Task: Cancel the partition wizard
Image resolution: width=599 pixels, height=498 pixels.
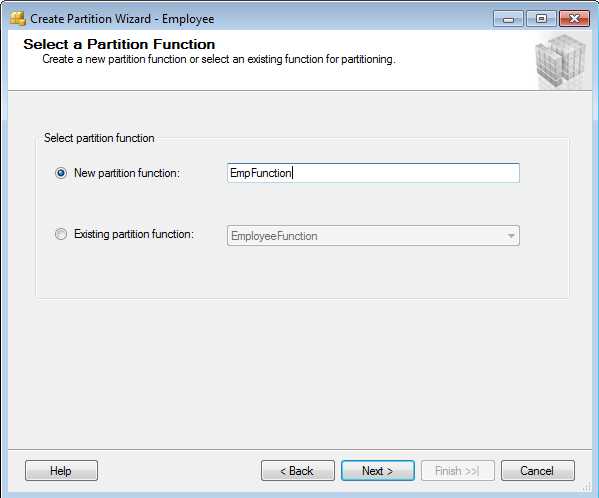Action: coord(537,471)
